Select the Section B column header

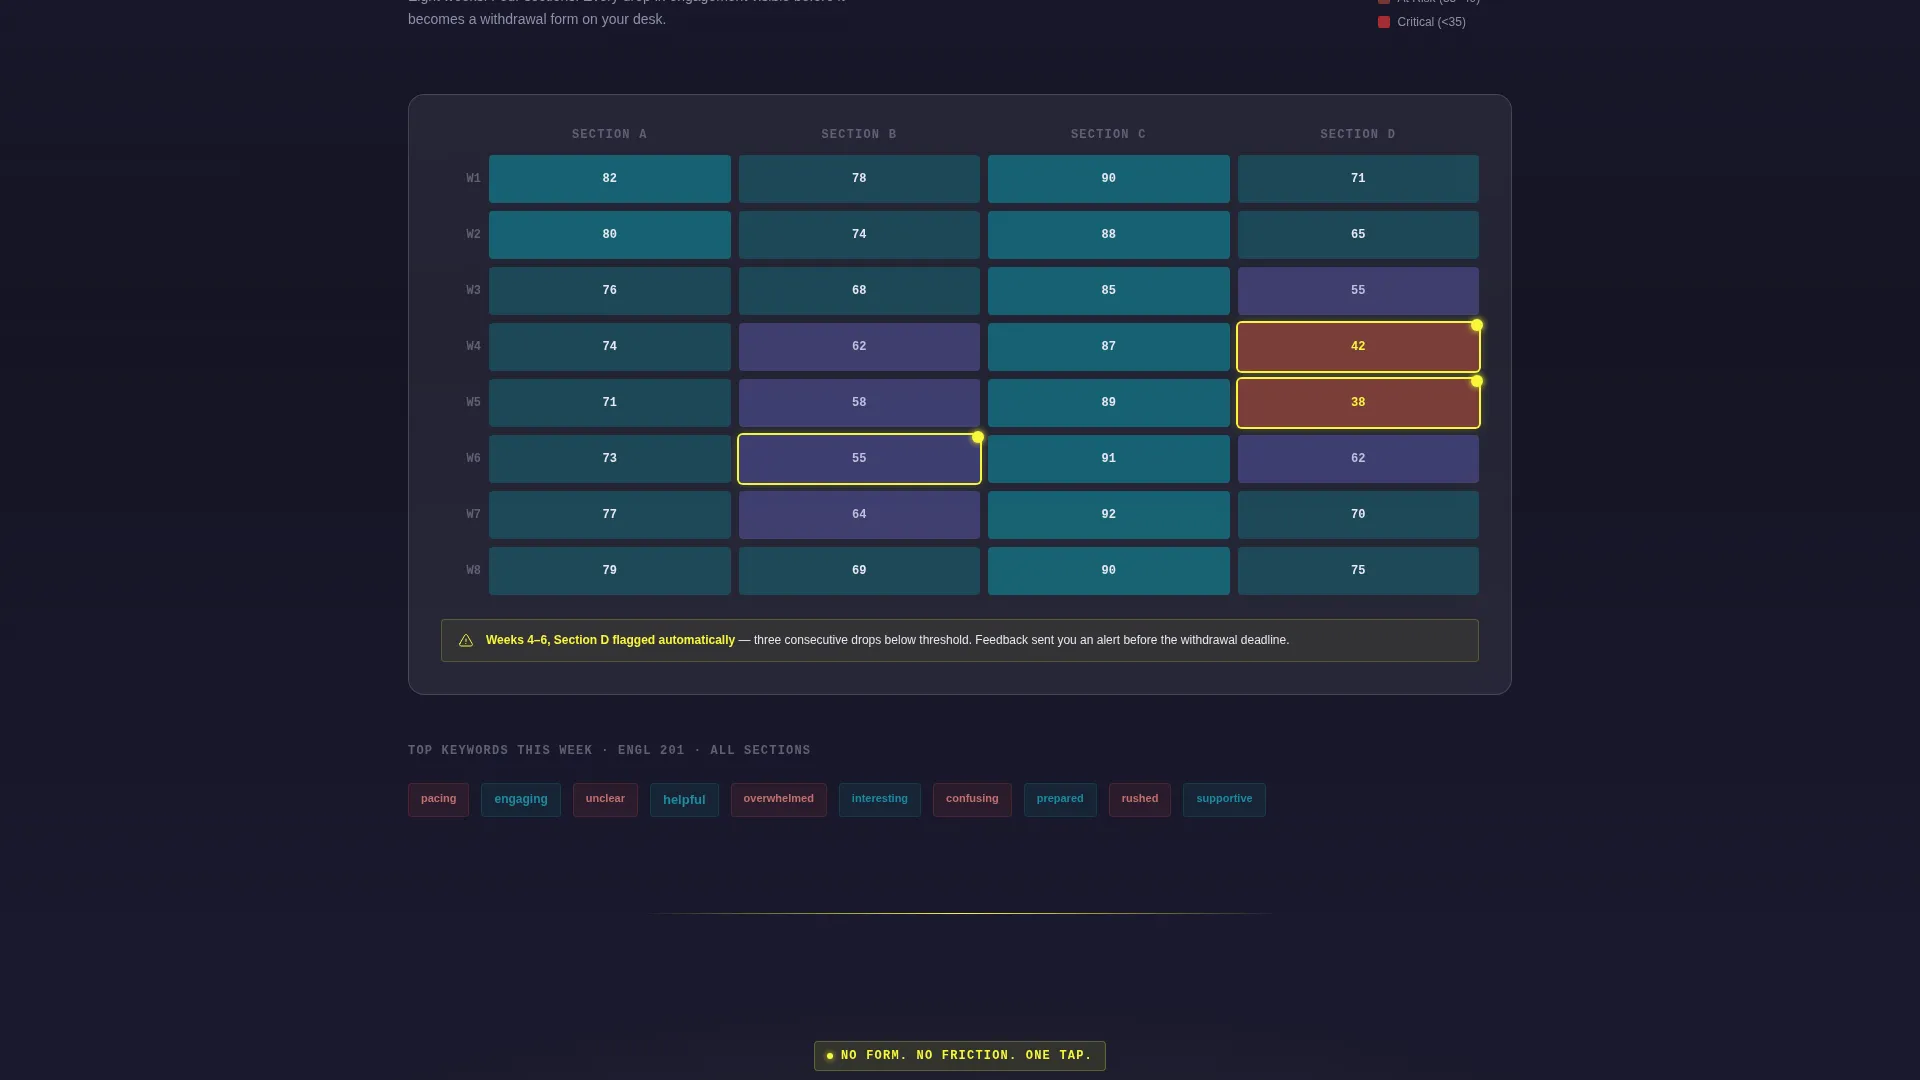click(x=859, y=134)
